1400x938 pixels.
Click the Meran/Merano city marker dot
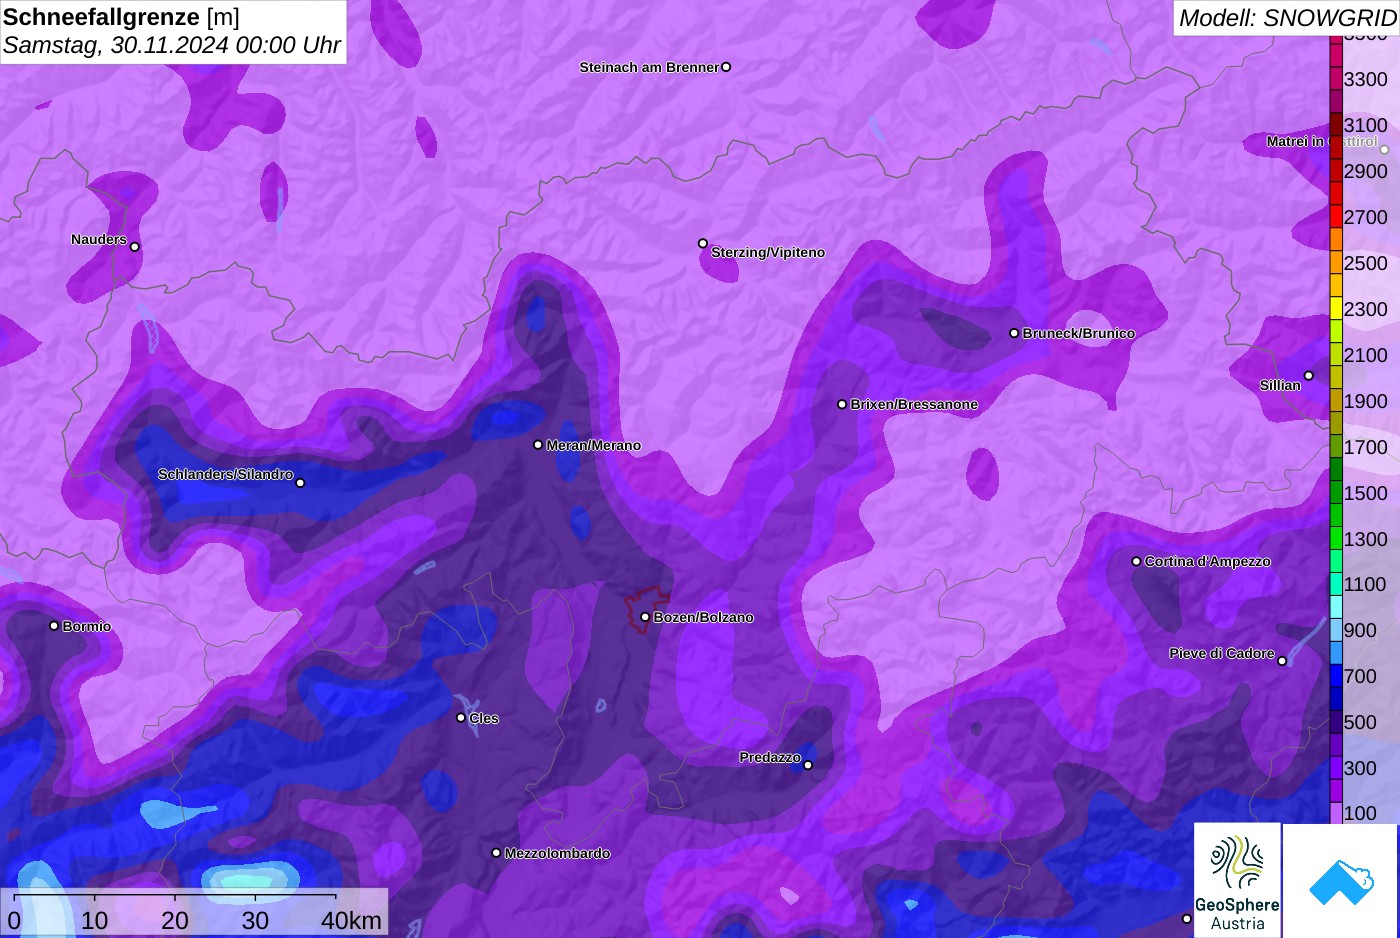pos(538,445)
